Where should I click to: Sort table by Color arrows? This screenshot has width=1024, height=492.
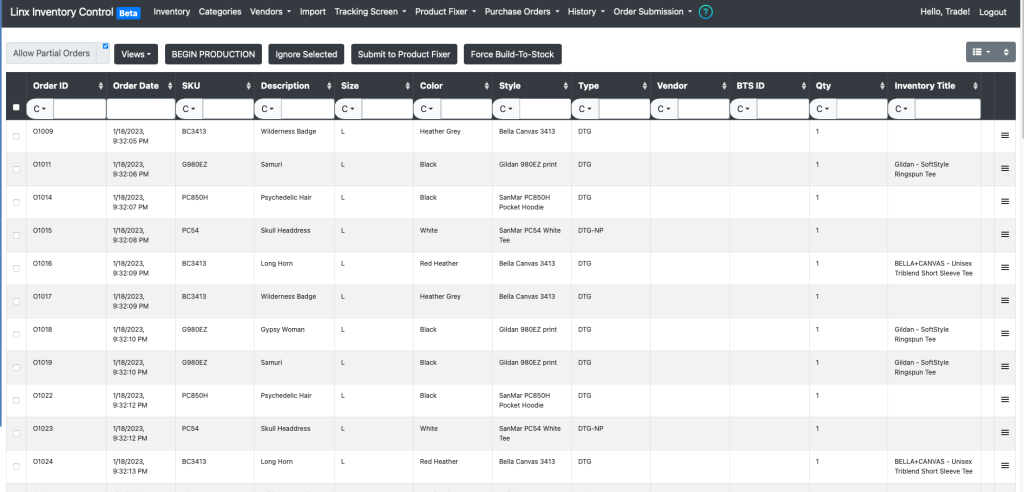click(485, 86)
